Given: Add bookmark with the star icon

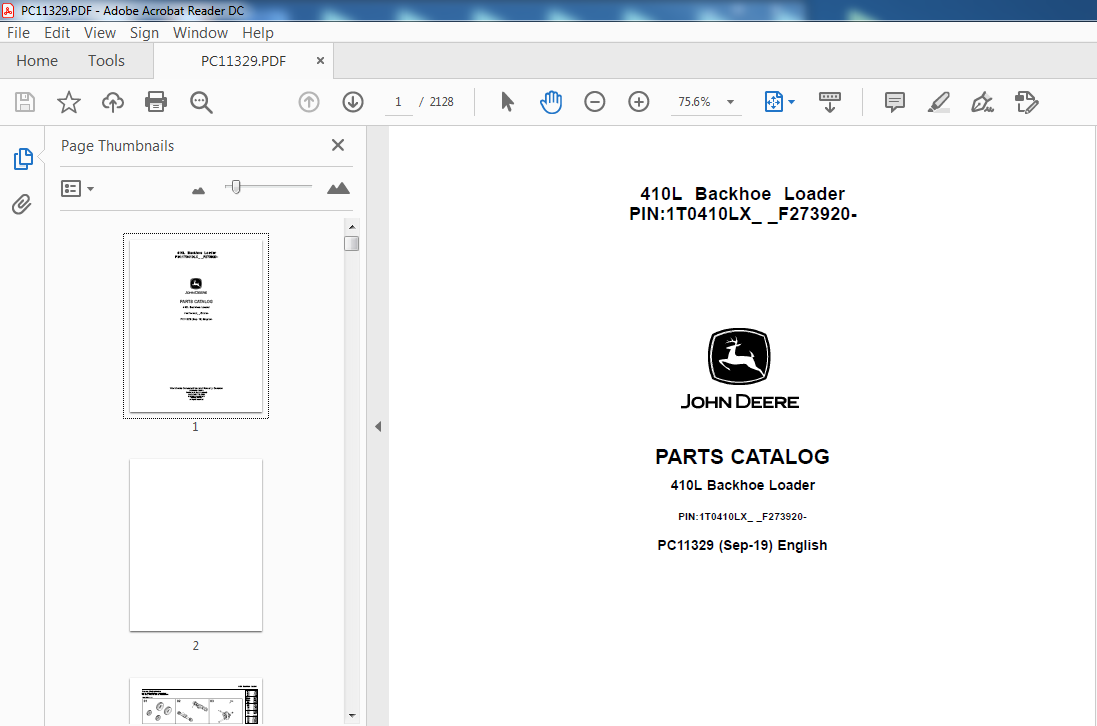Looking at the screenshot, I should (x=69, y=102).
